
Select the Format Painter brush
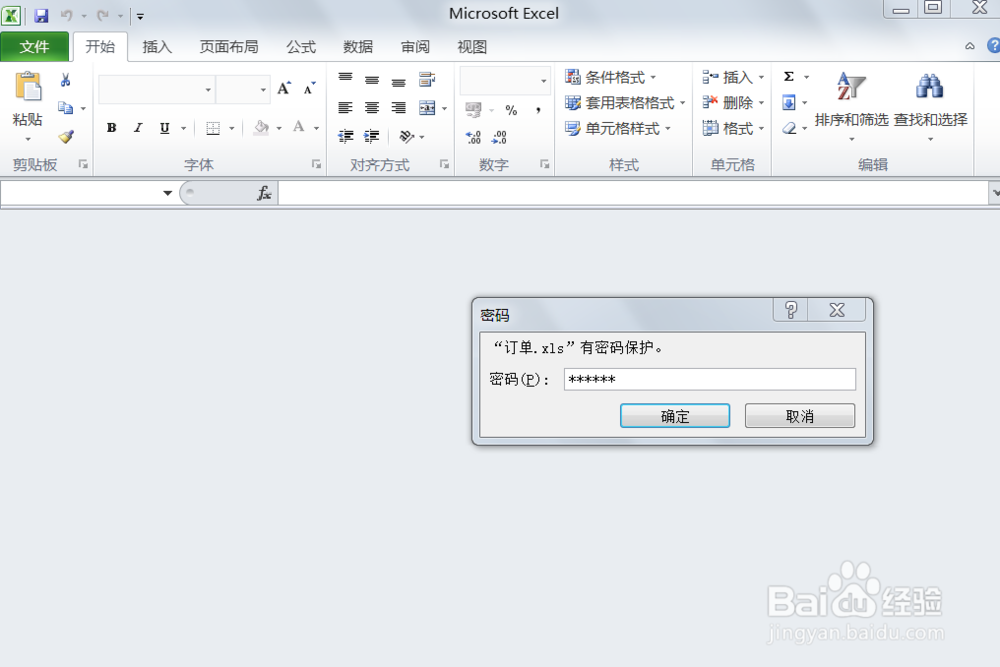click(66, 136)
